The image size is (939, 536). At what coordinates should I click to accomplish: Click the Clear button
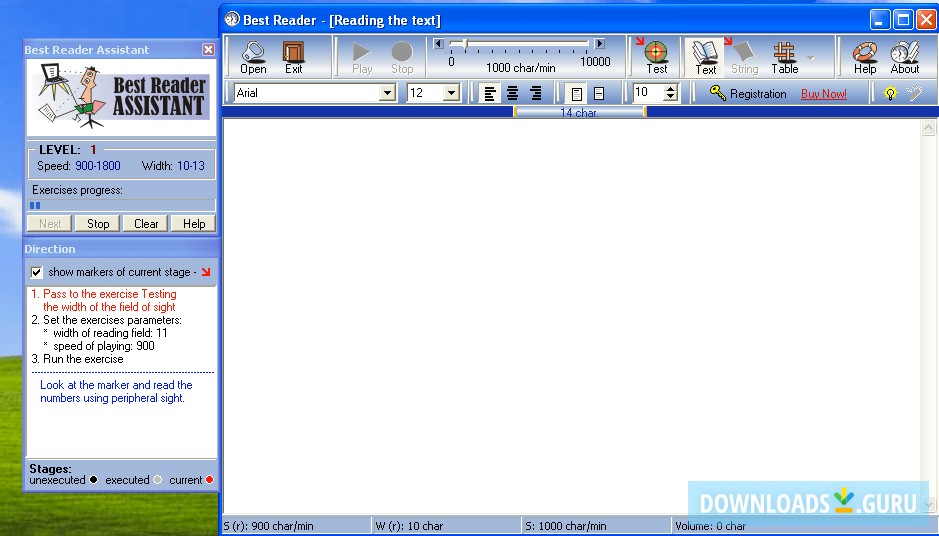click(x=146, y=223)
